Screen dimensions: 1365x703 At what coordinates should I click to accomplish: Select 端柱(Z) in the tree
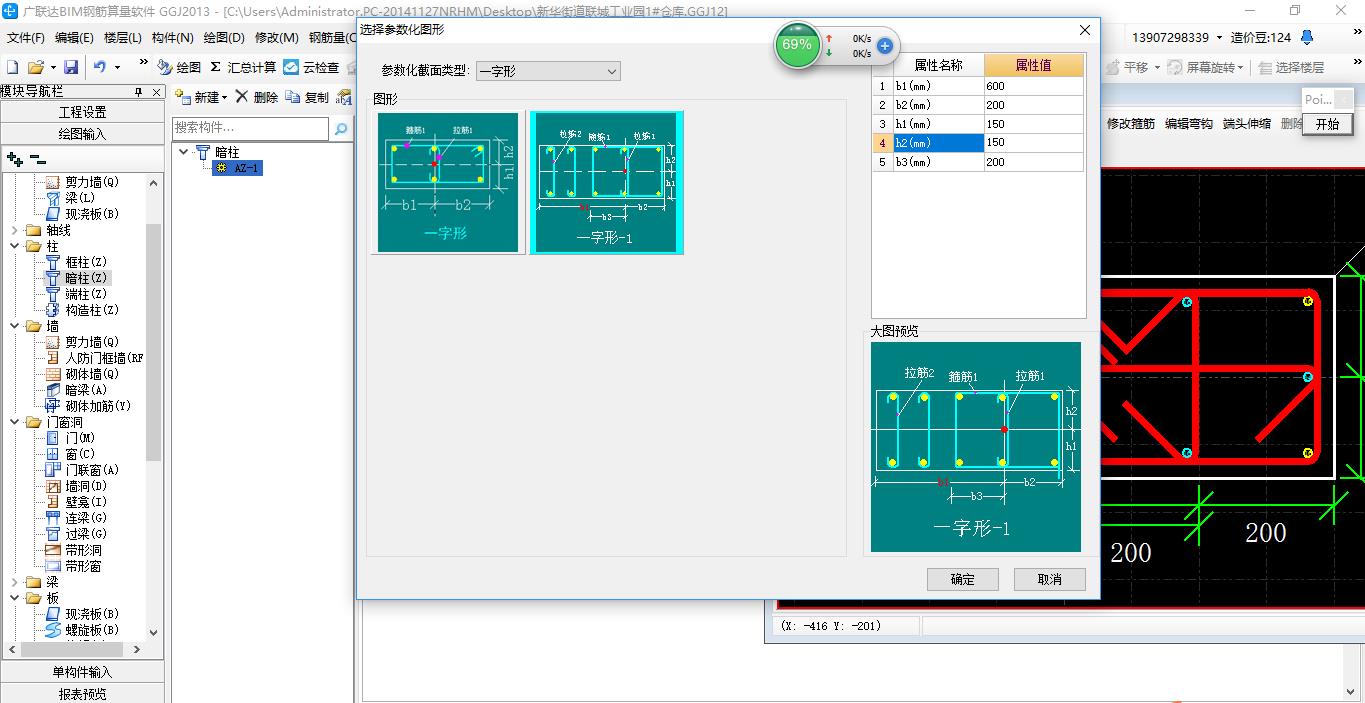coord(86,294)
